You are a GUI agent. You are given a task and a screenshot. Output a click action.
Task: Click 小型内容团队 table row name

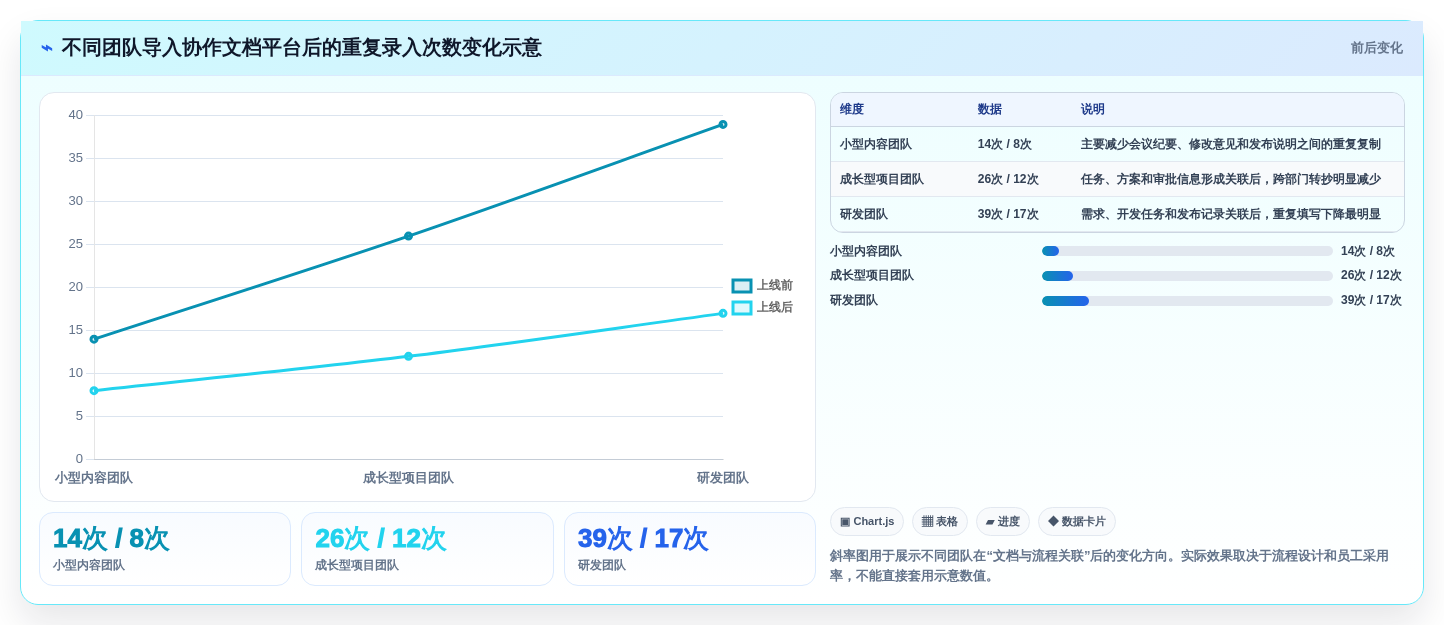click(876, 145)
